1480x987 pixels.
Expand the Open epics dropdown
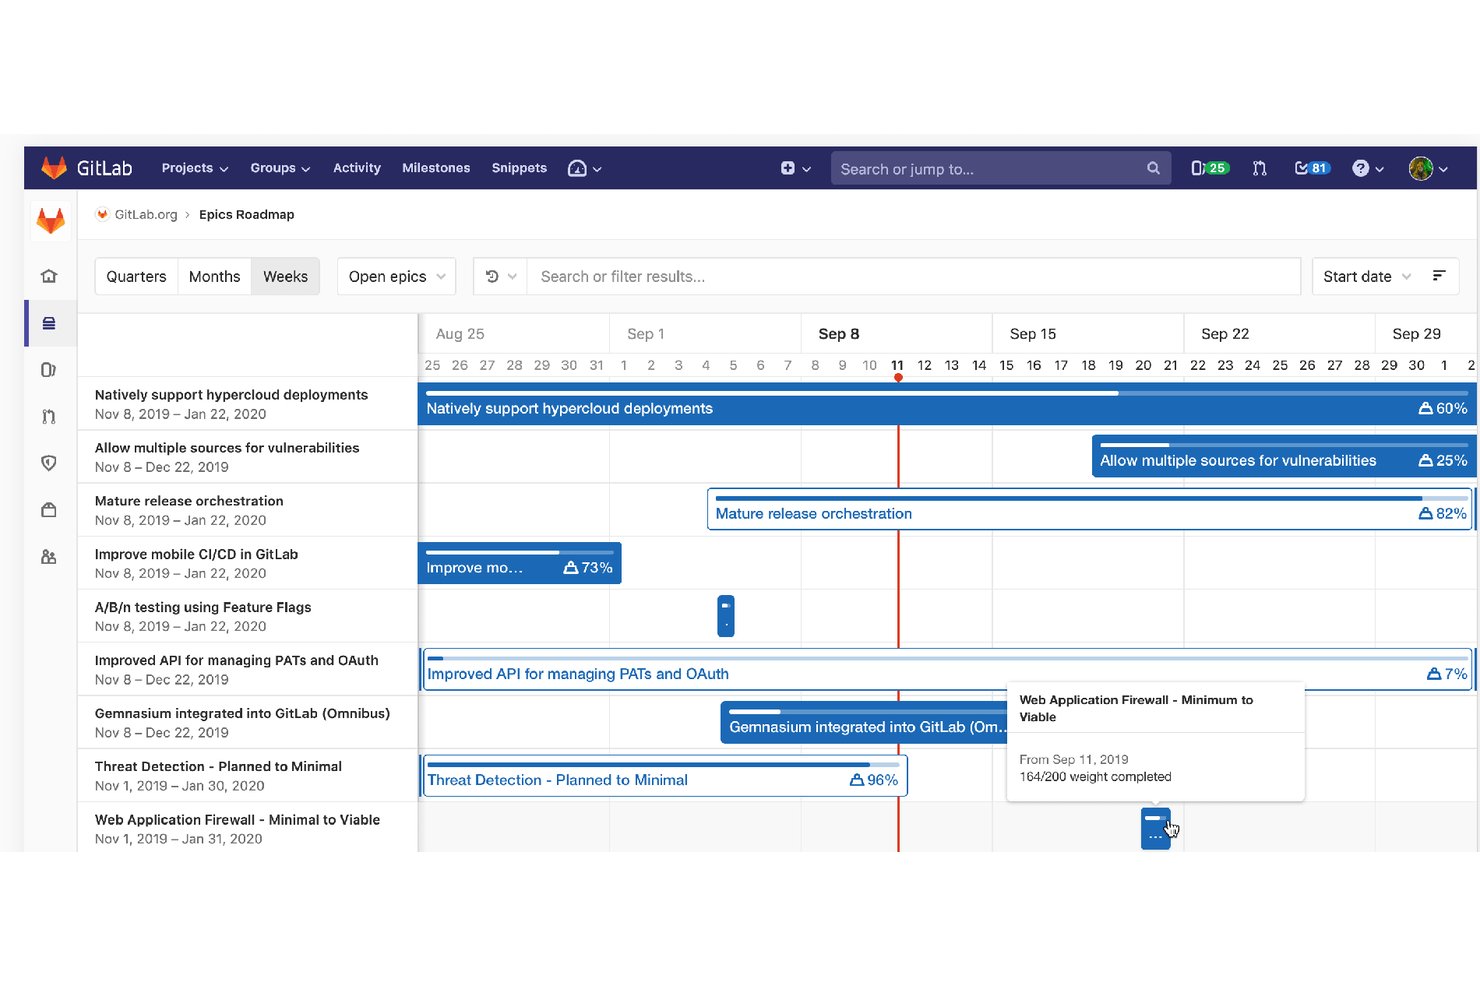pos(397,276)
